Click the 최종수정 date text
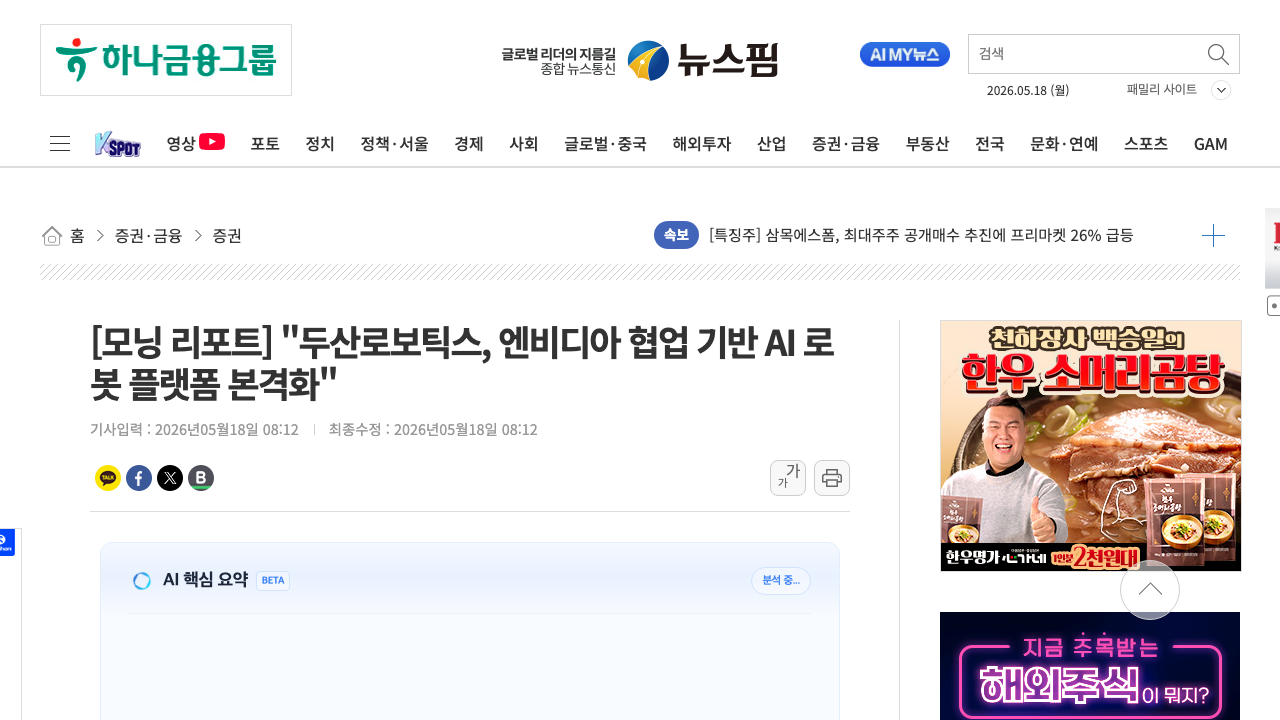Image resolution: width=1280 pixels, height=720 pixels. 433,430
